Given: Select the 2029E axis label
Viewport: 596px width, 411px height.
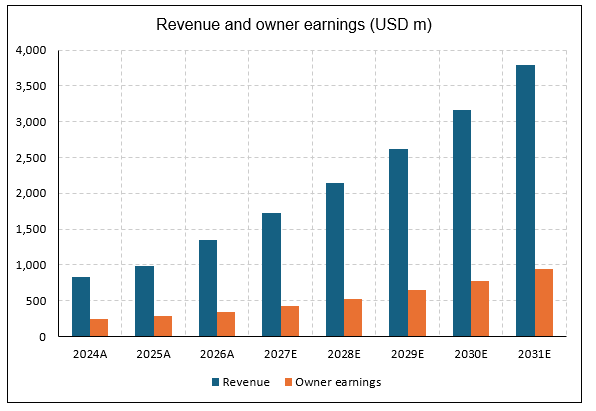Looking at the screenshot, I should [407, 354].
